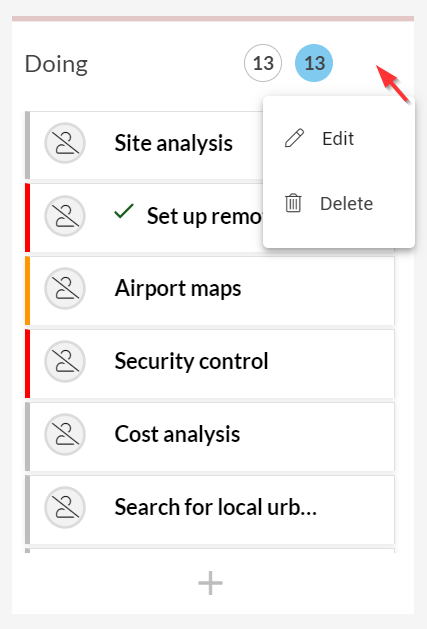Click the blue 13 count badge

pos(314,63)
